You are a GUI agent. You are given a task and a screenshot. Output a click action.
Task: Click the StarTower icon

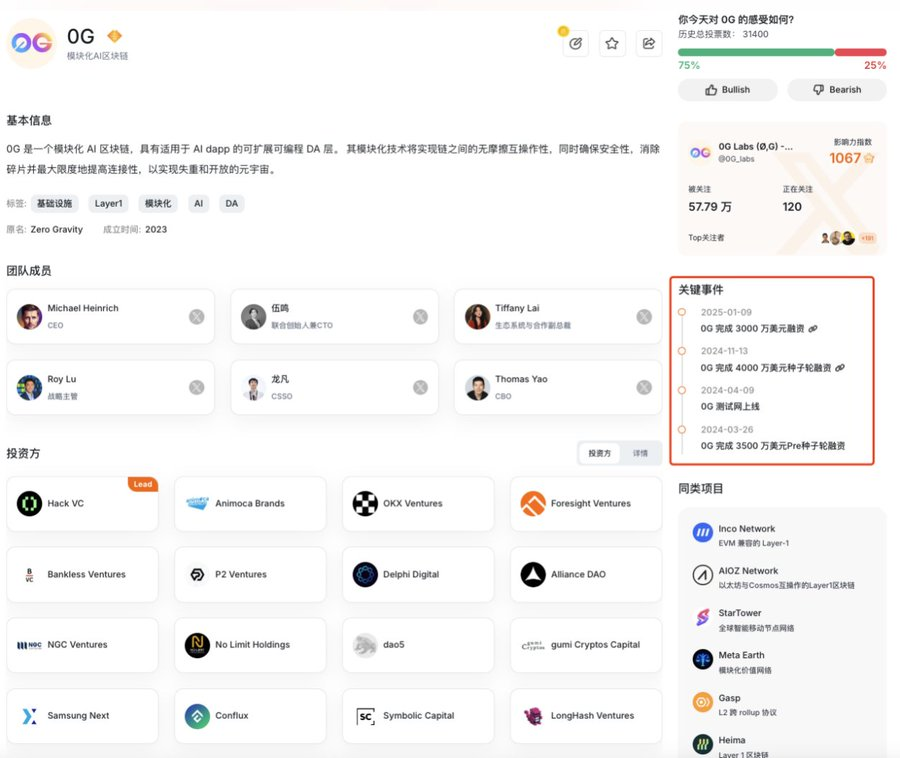coord(703,617)
